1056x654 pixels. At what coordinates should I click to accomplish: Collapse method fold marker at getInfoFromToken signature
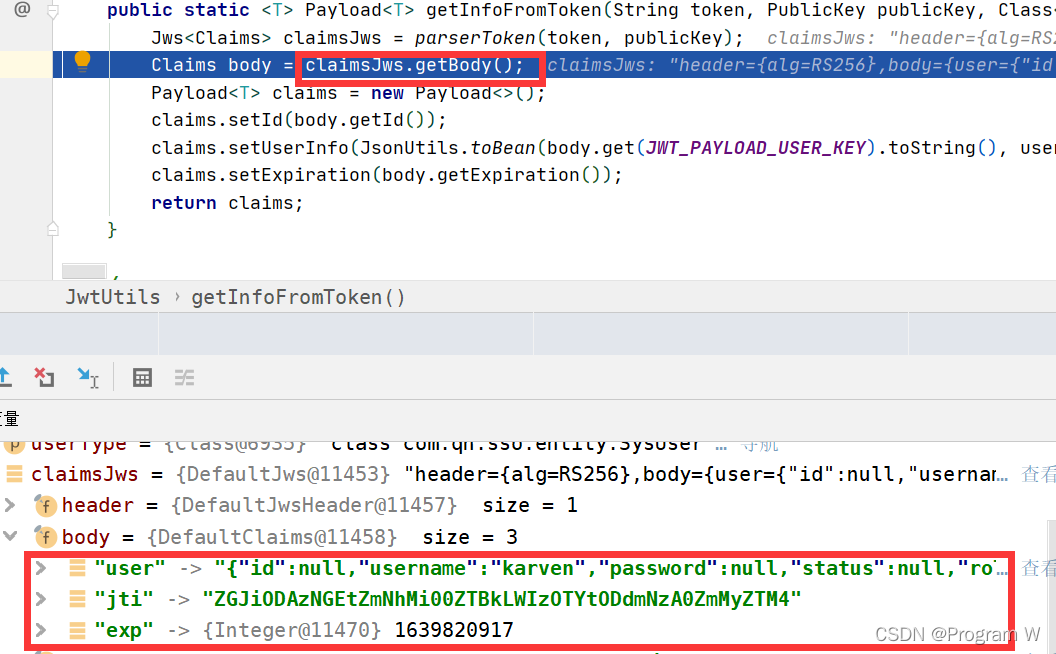[x=53, y=10]
